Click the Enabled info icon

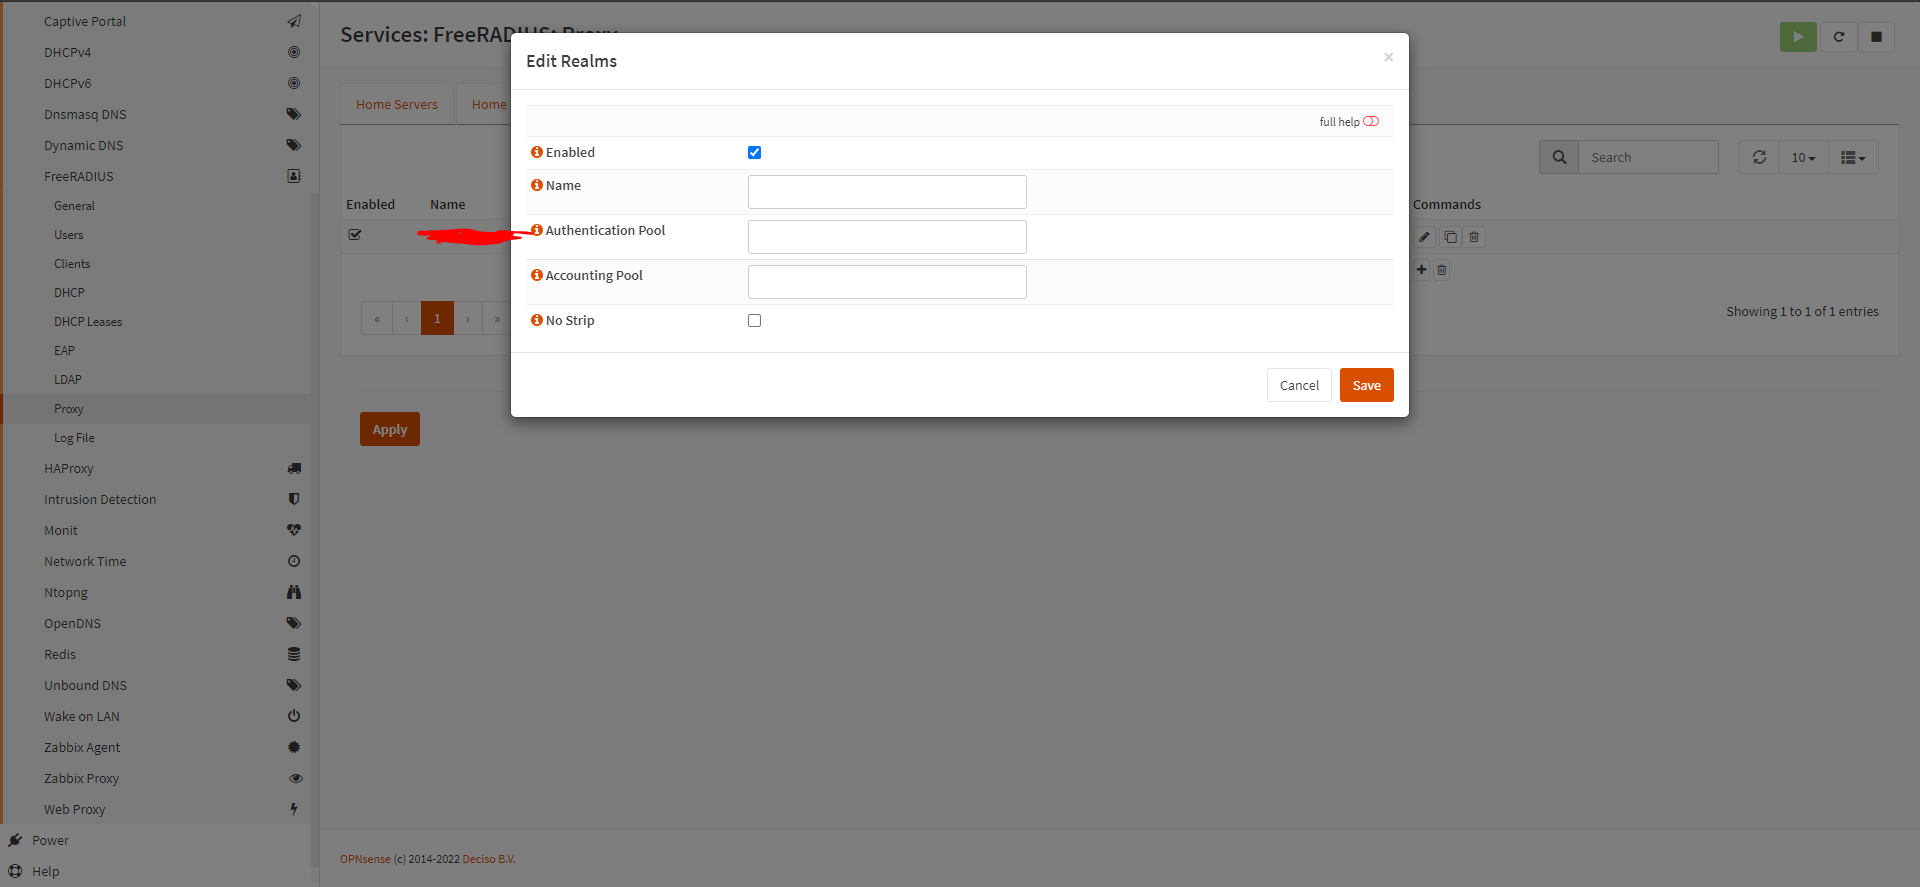coord(537,152)
